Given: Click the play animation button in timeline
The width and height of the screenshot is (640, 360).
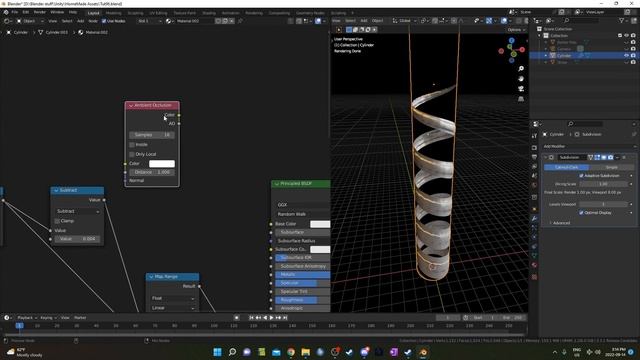Looking at the screenshot, I should tap(271, 318).
